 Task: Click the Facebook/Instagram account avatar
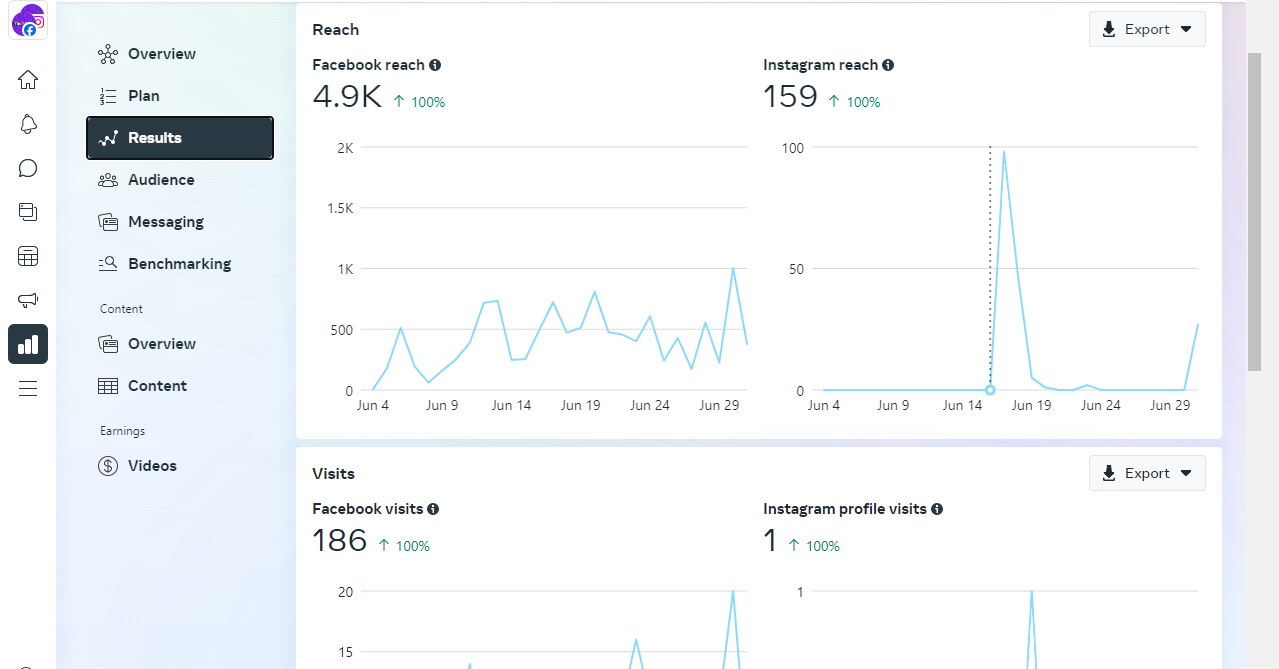click(28, 21)
